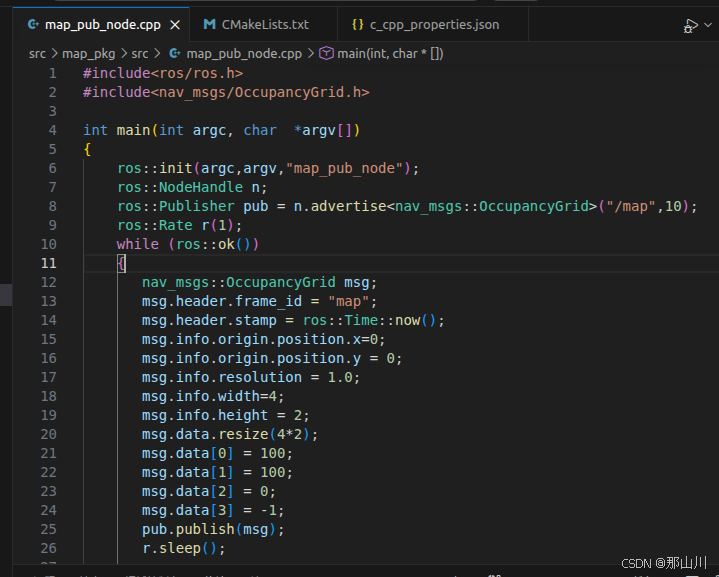Click the run and debug icon
Viewport: 719px width, 577px height.
pos(690,26)
